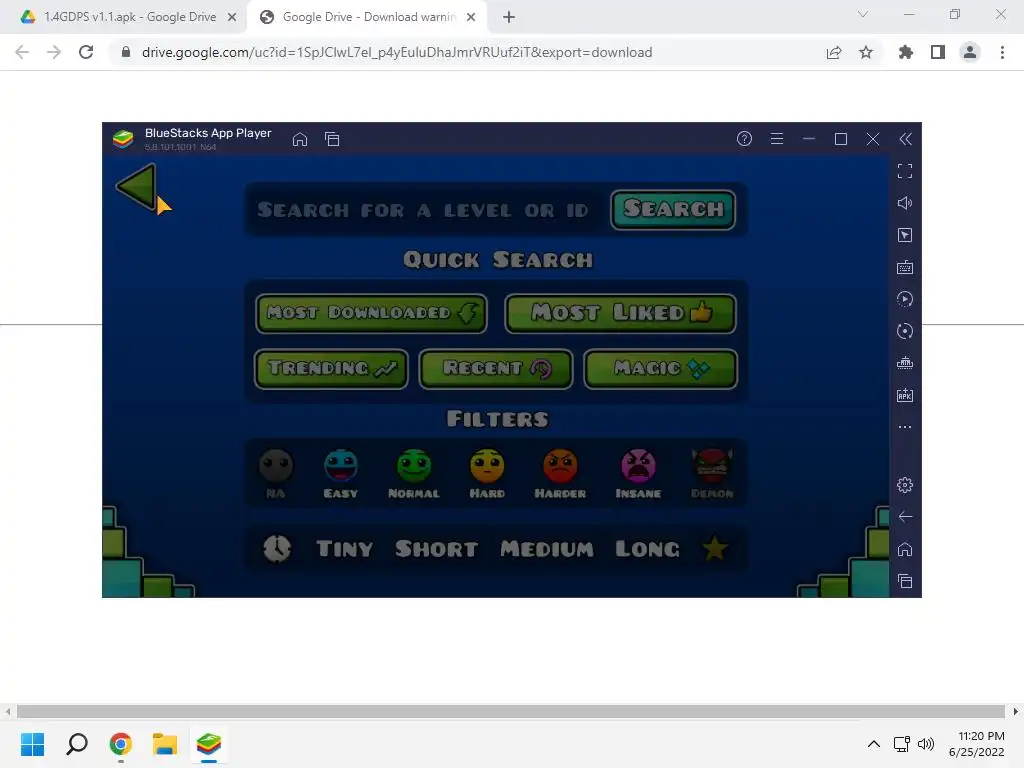The width and height of the screenshot is (1024, 768).
Task: Click BlueStacks rotate sync icon
Action: pyautogui.click(x=905, y=331)
